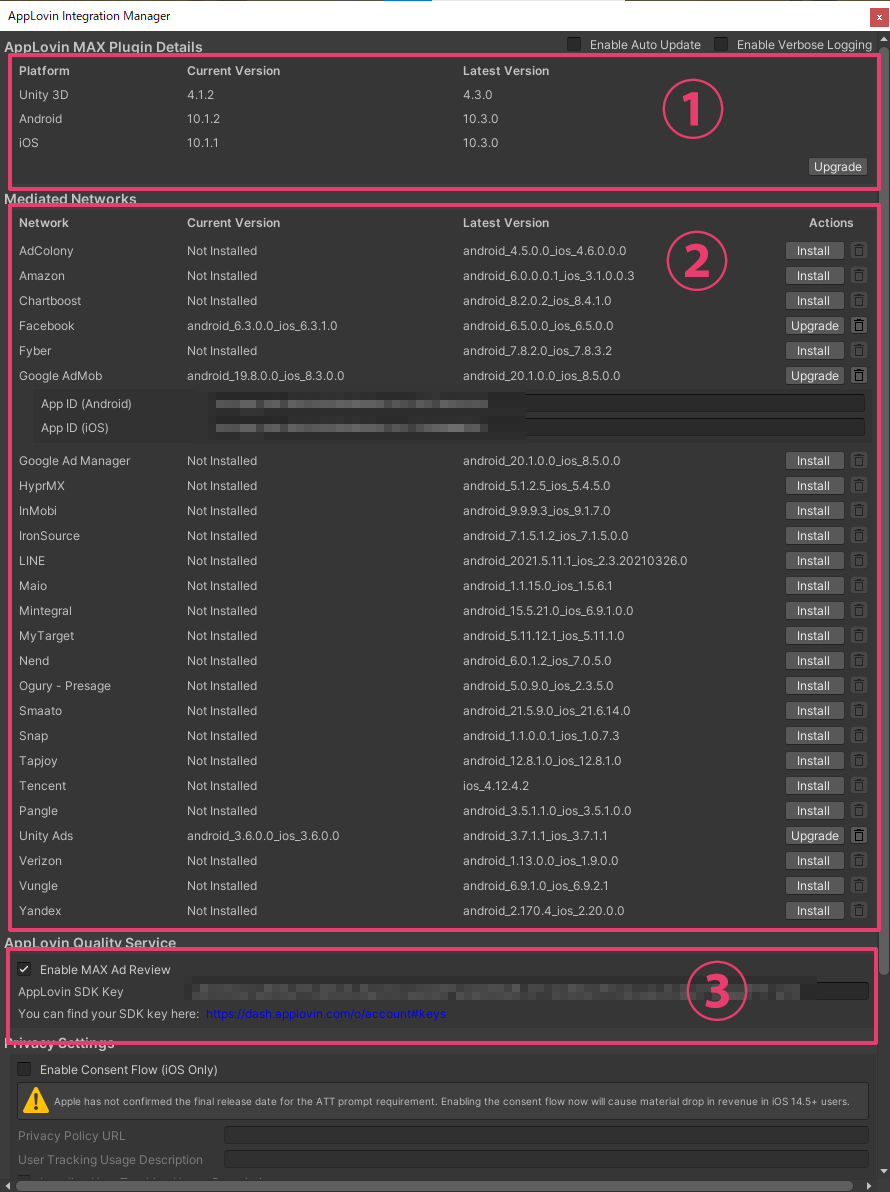Install the Vungle adapter
The image size is (890, 1192).
click(x=814, y=886)
